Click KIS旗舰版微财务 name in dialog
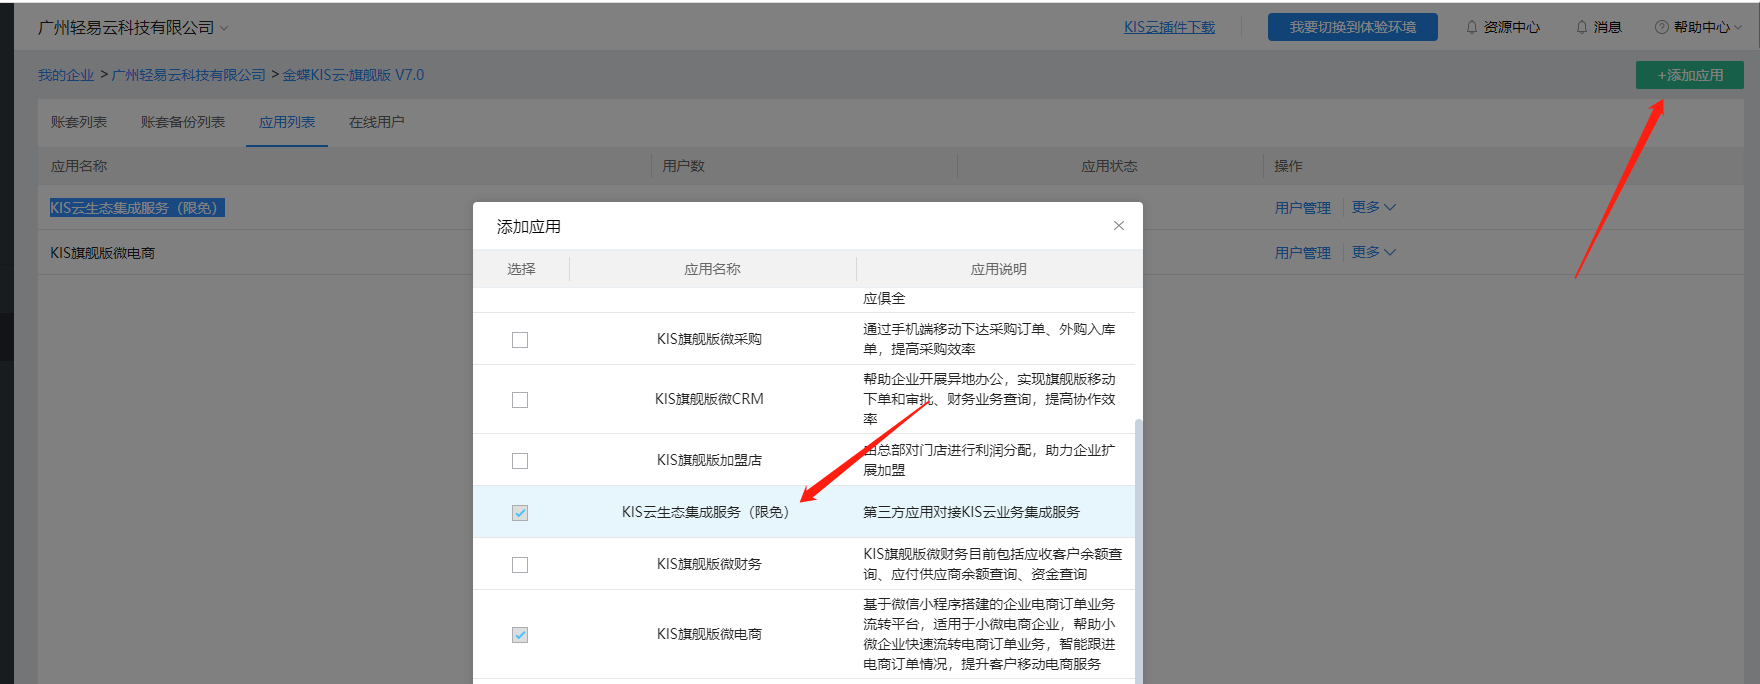1760x684 pixels. 709,564
